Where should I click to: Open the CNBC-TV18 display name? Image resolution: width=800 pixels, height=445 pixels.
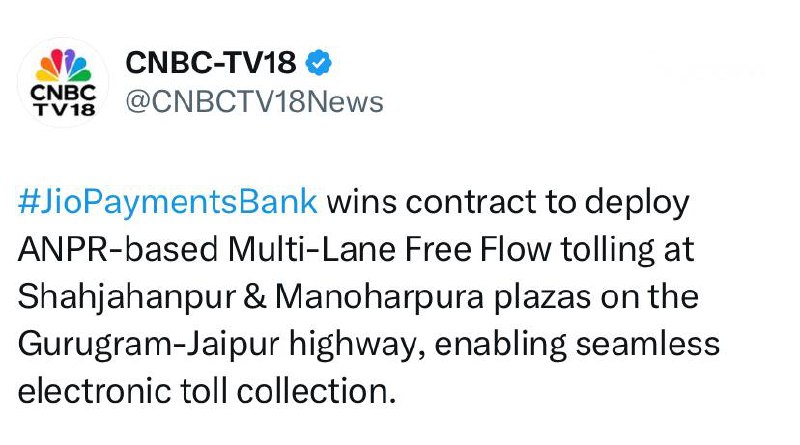(x=211, y=63)
